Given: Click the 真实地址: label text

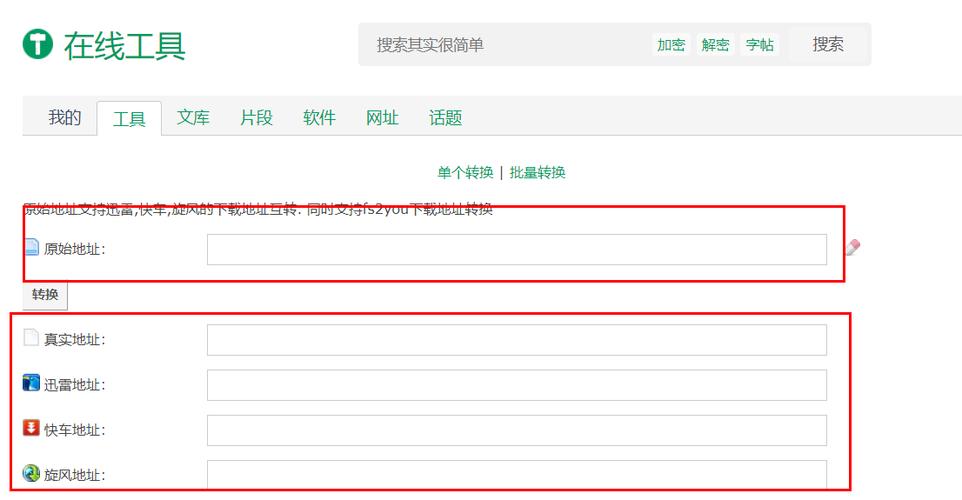Looking at the screenshot, I should coord(75,339).
